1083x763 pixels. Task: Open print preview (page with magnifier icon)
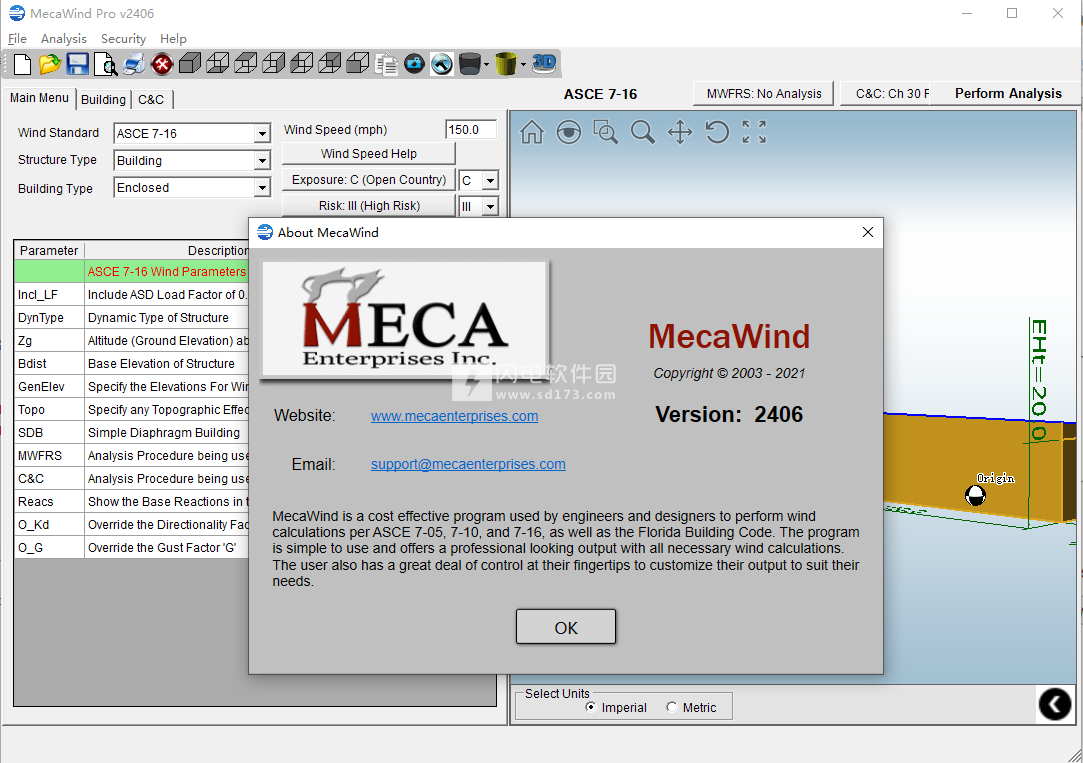coord(106,64)
